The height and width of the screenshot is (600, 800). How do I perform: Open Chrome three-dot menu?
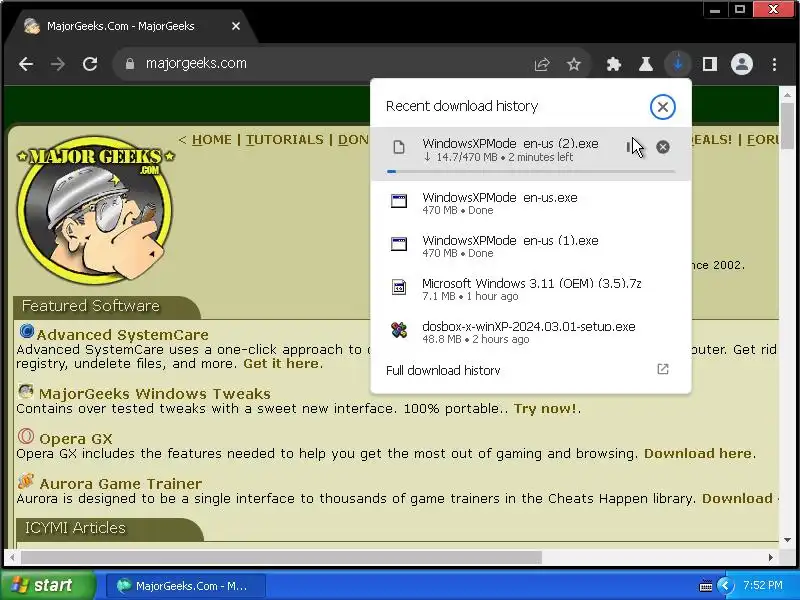point(774,64)
